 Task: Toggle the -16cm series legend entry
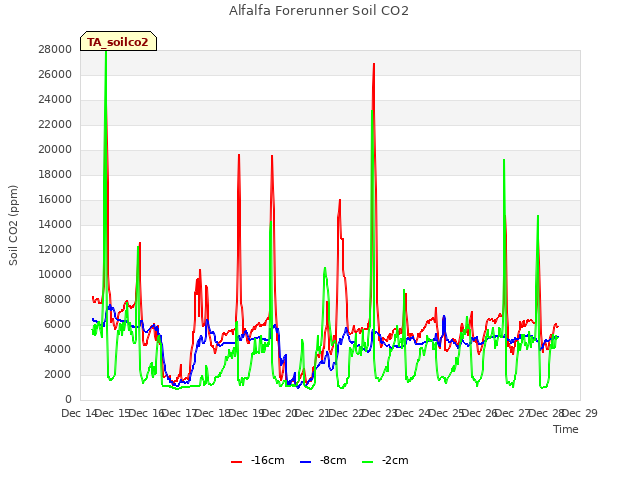(258, 460)
